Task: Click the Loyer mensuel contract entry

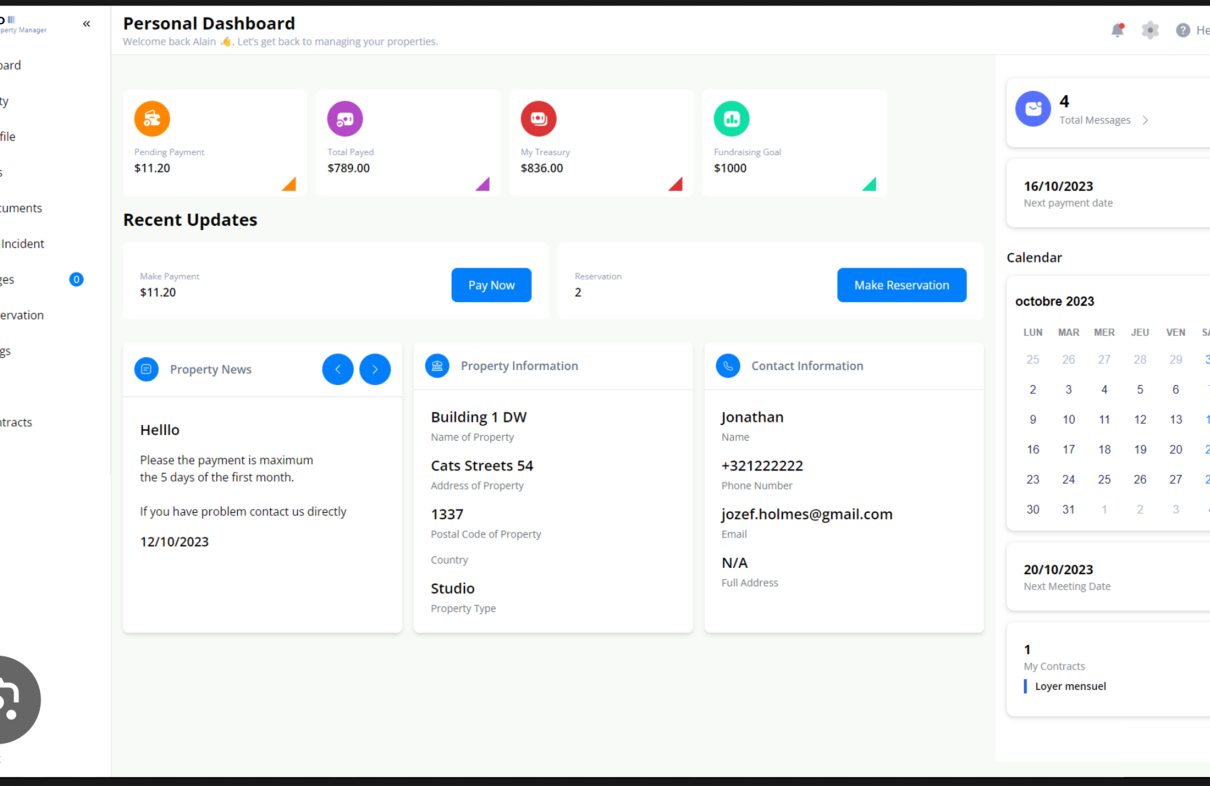Action: (x=1069, y=687)
